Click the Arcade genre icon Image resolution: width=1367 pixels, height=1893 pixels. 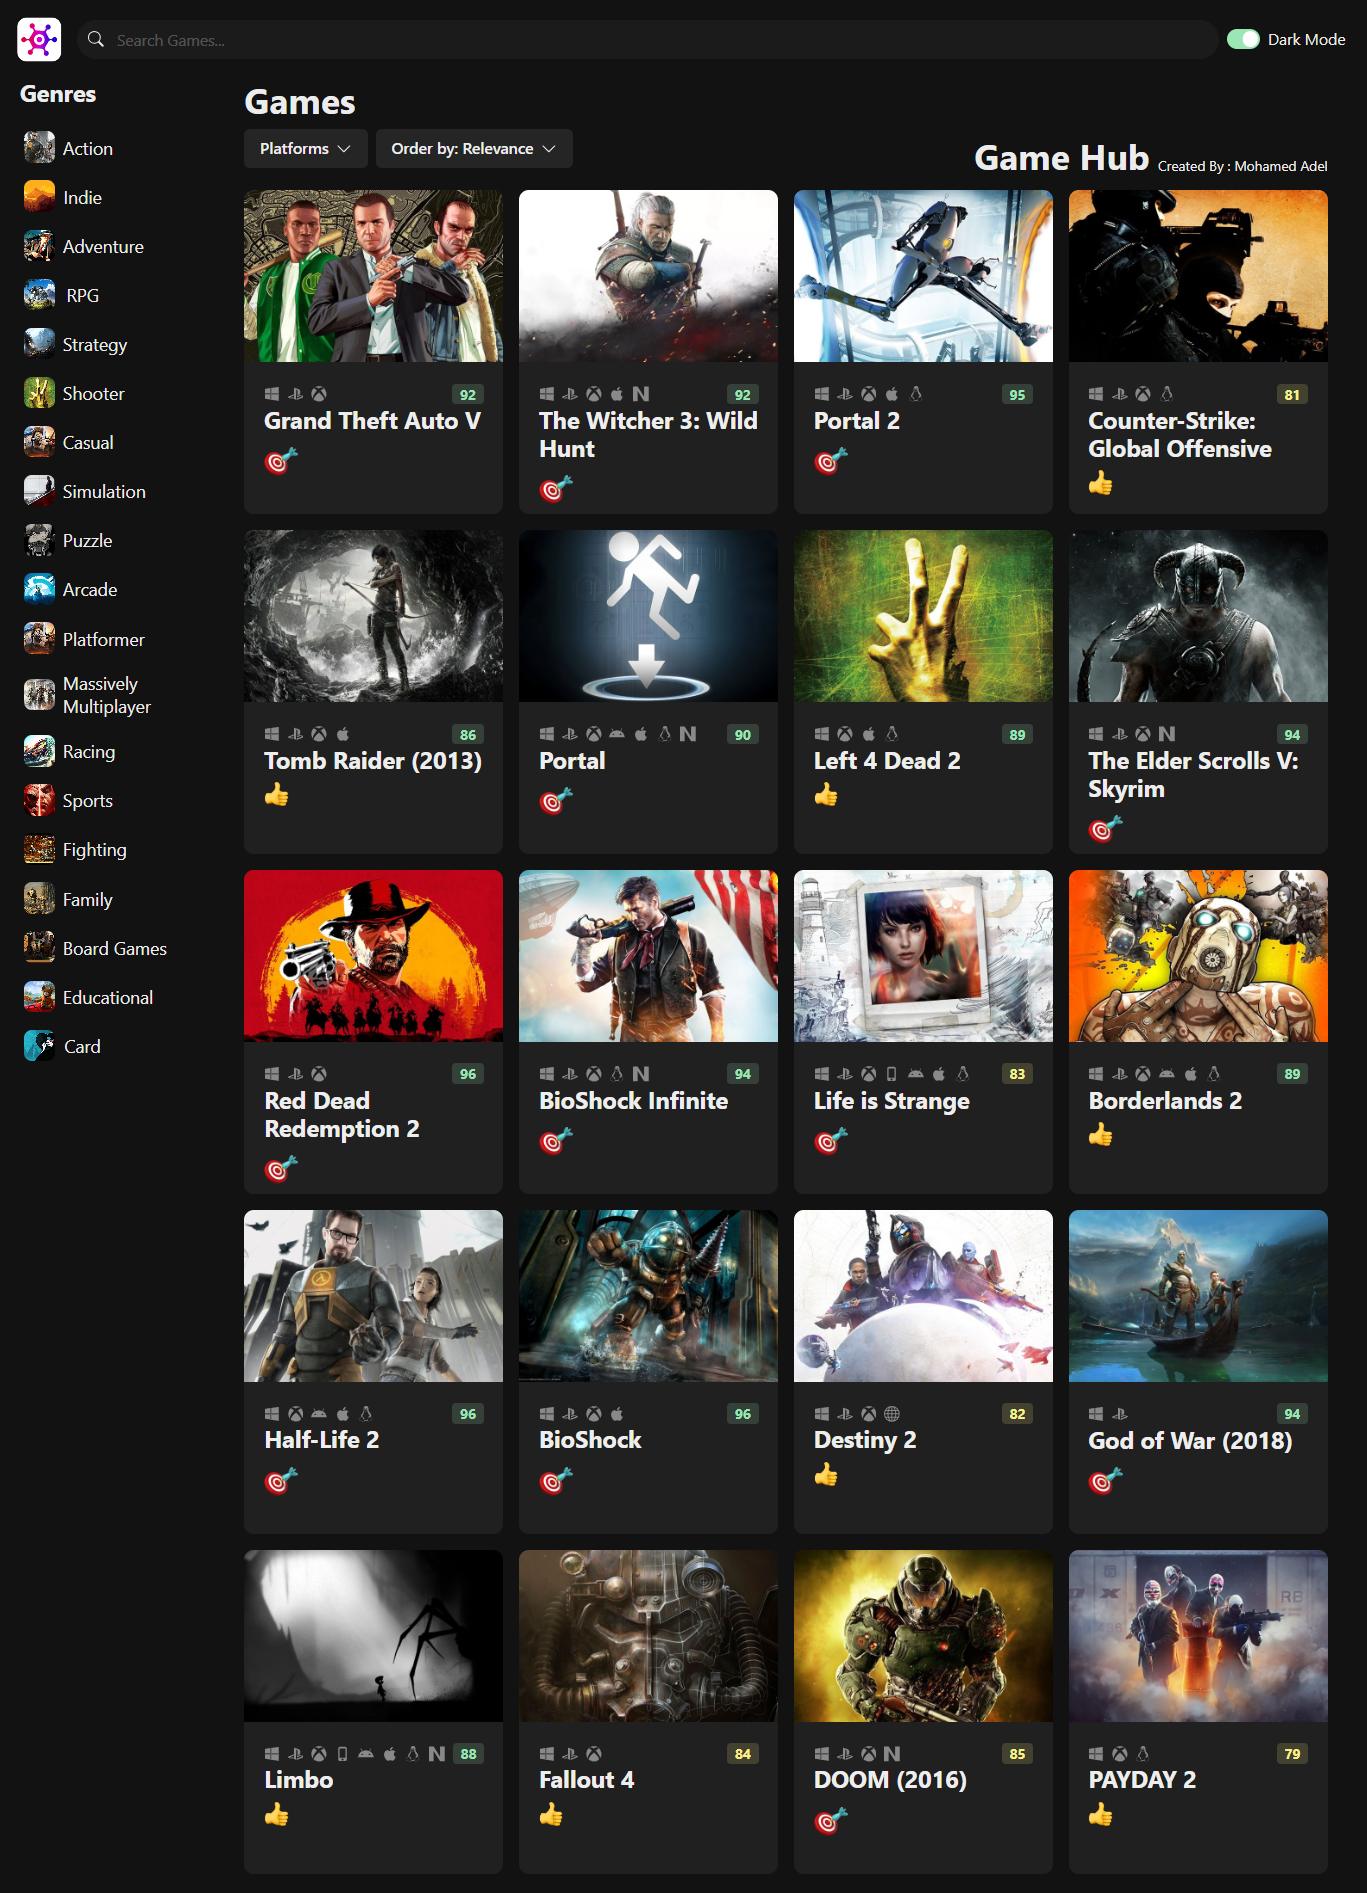39,589
